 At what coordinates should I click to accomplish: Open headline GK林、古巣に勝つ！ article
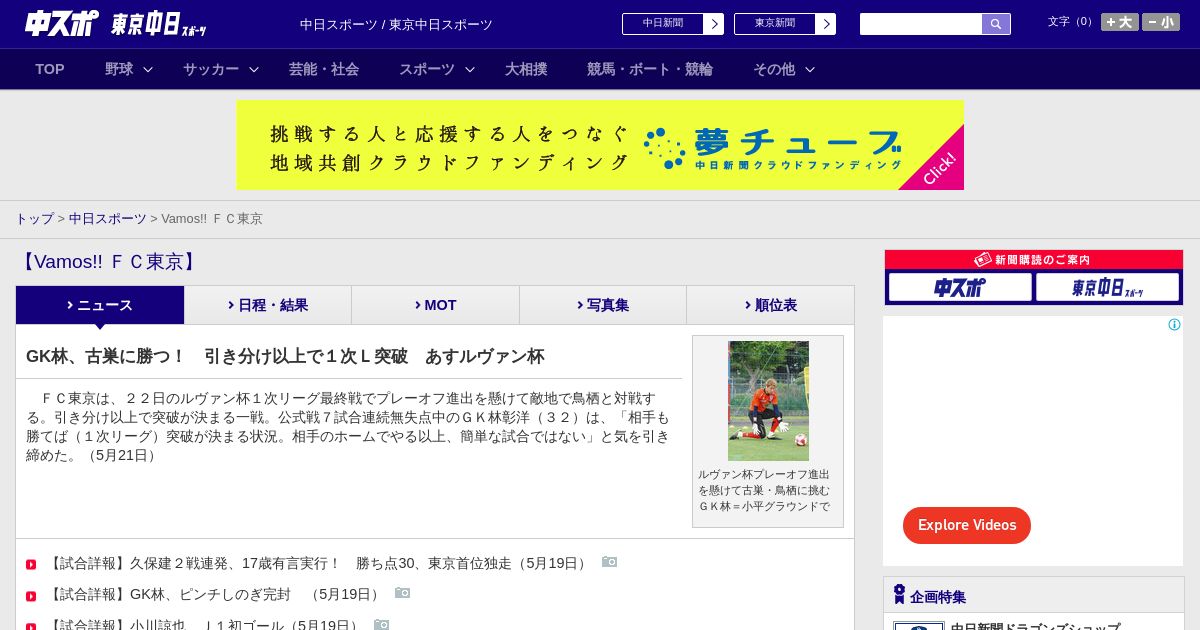coord(285,356)
